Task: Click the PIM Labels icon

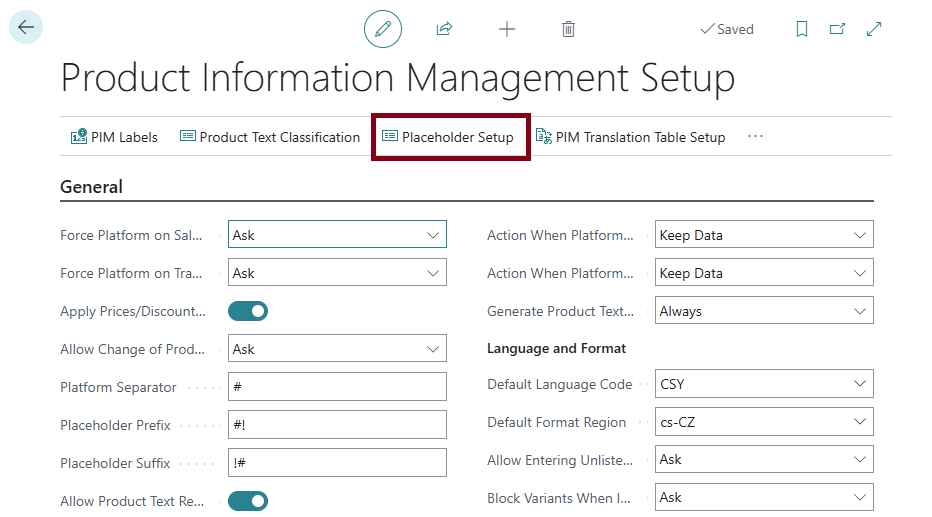Action: pos(79,137)
